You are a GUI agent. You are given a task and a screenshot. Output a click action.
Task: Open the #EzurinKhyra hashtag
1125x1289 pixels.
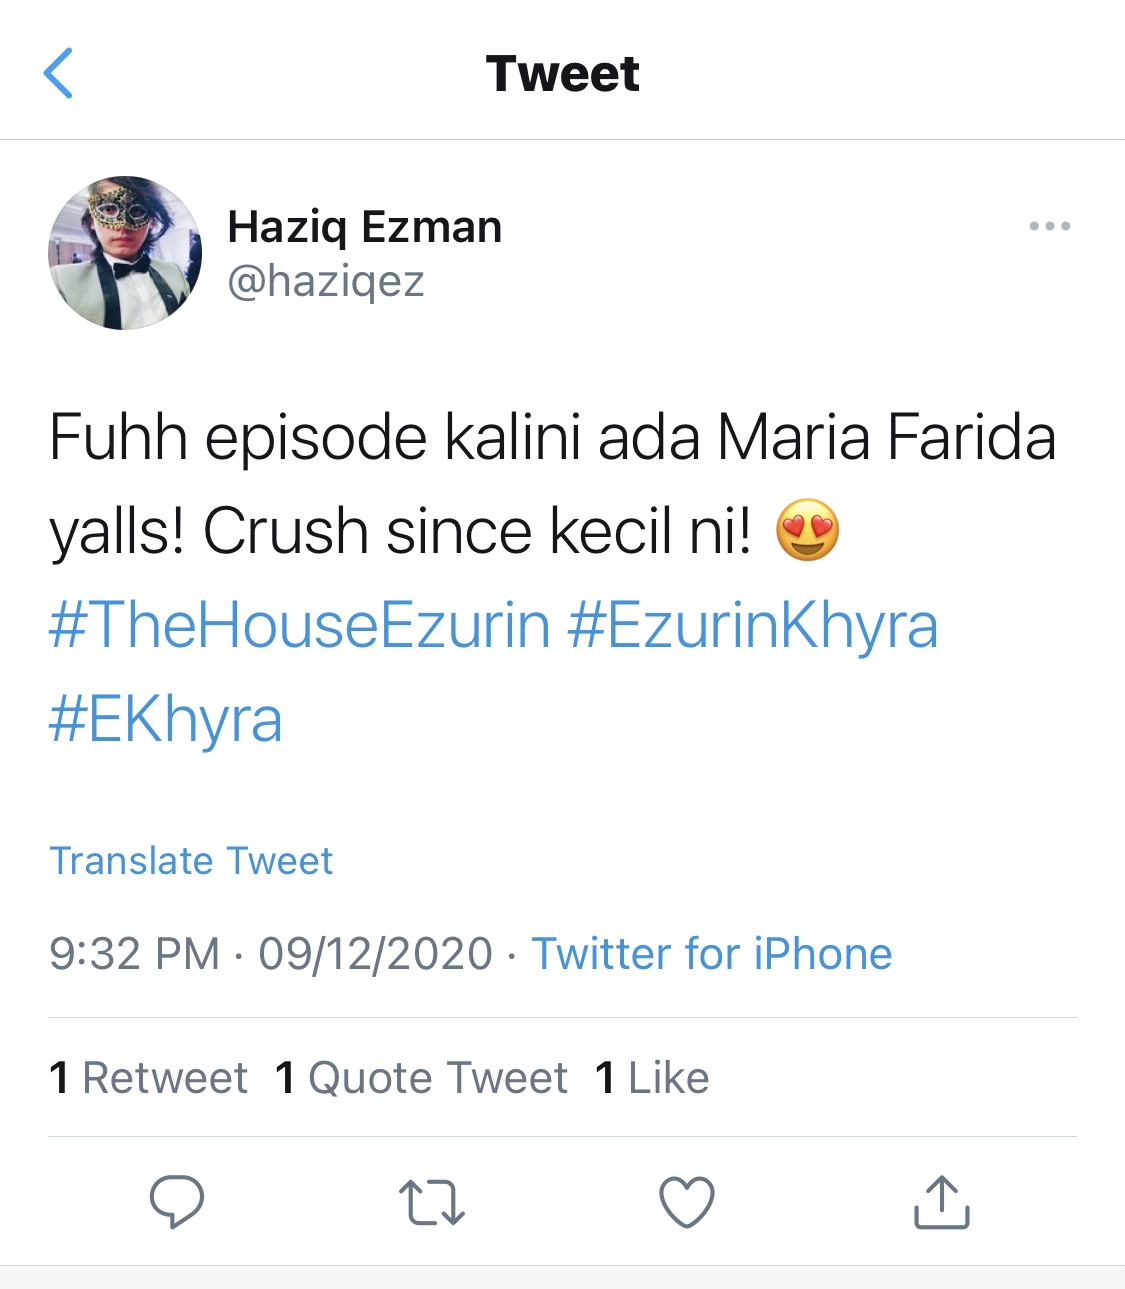(753, 626)
